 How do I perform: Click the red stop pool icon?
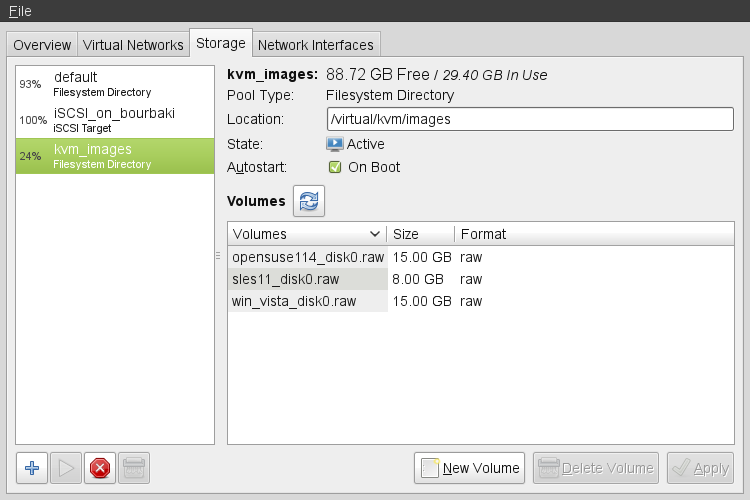point(99,467)
